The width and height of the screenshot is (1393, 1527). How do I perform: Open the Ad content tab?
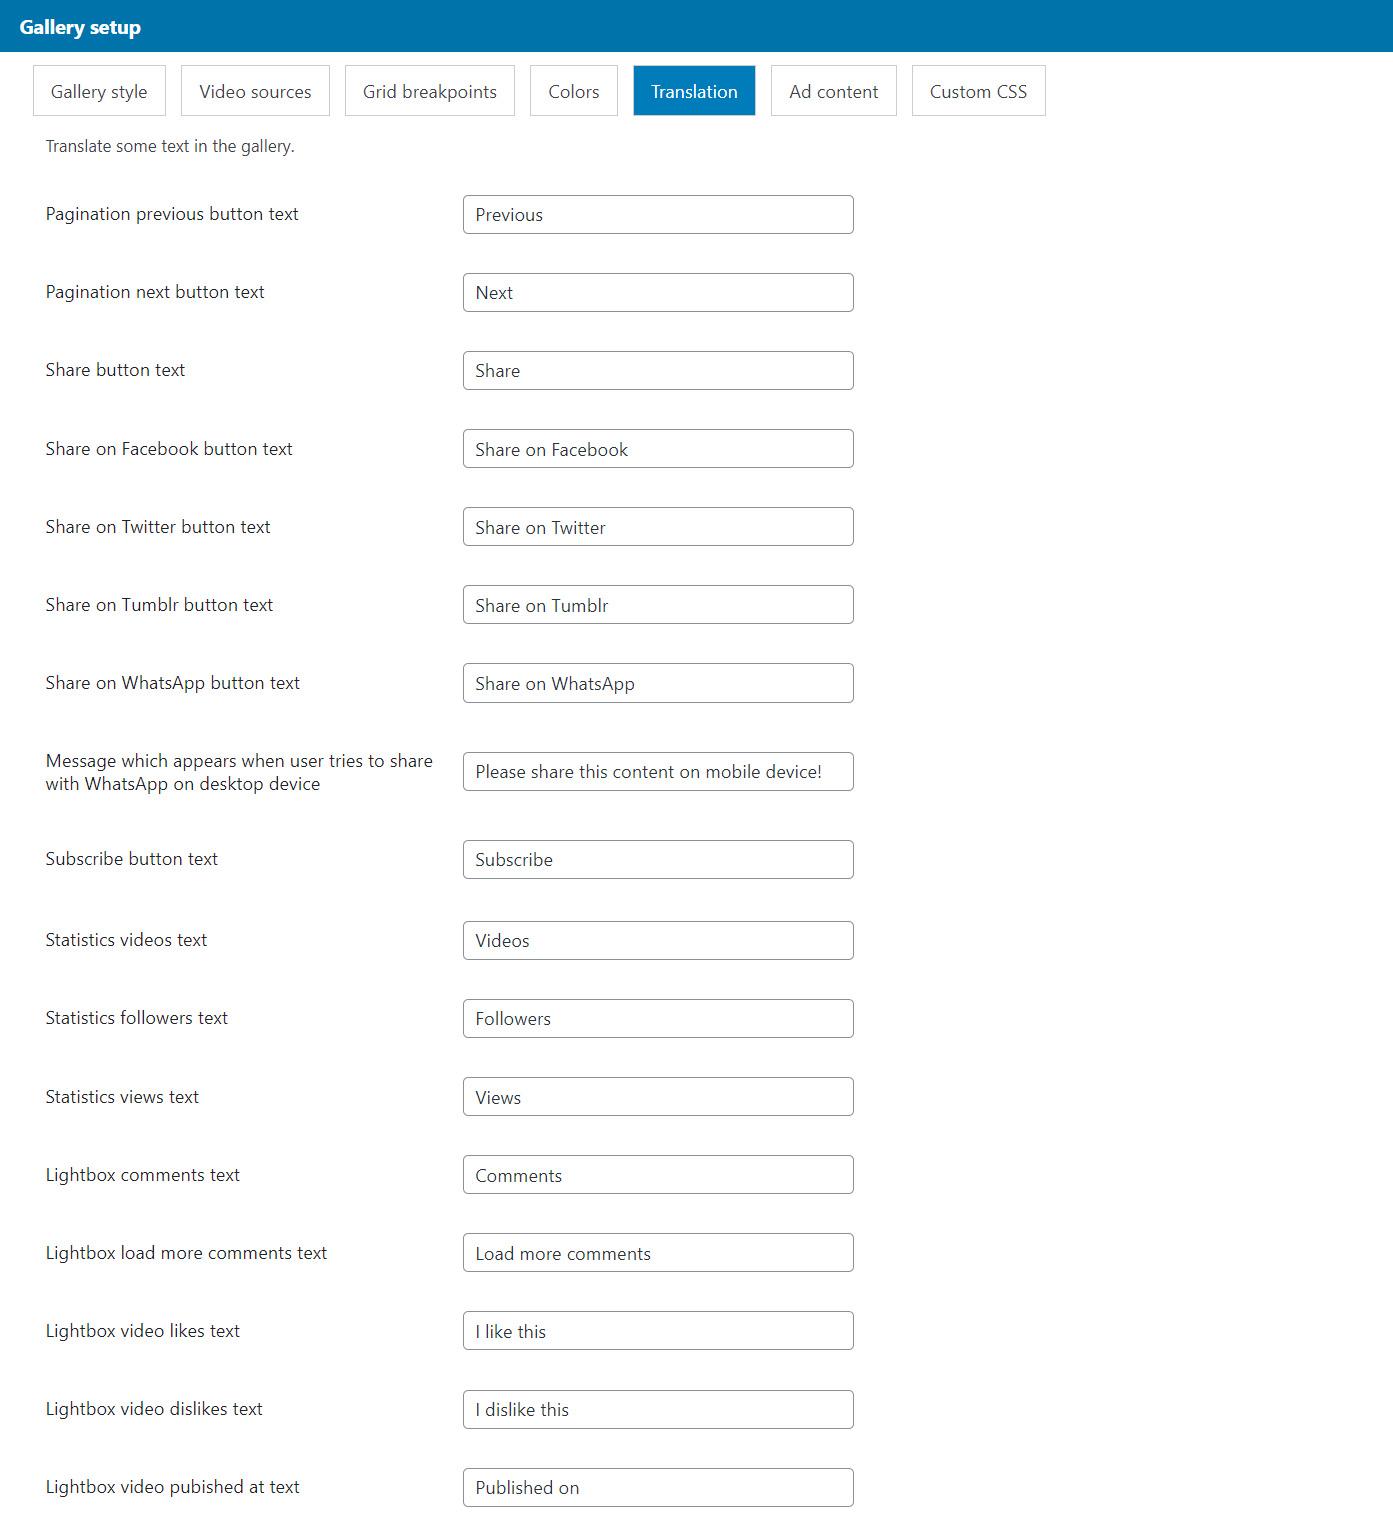(x=833, y=91)
